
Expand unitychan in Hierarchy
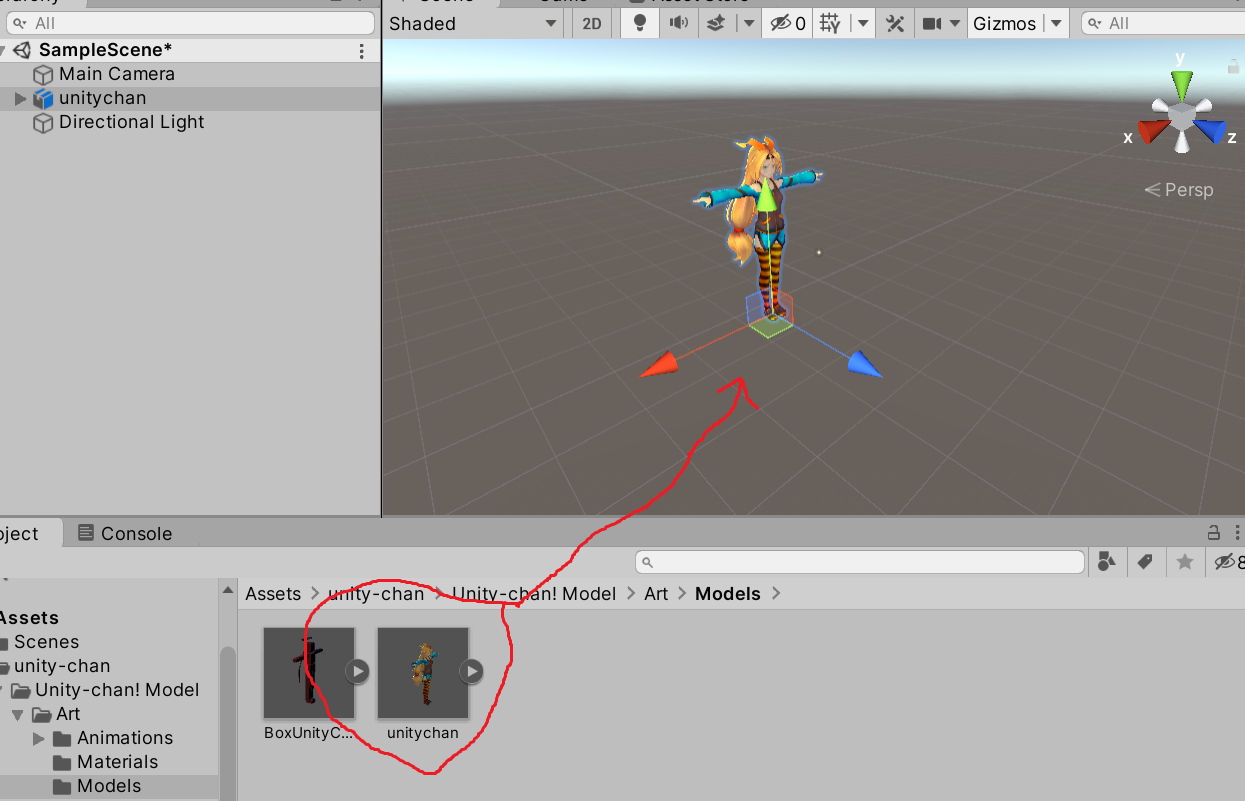20,98
